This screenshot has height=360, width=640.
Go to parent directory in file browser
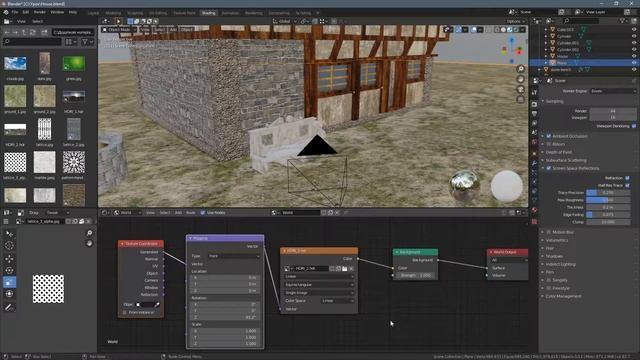pos(24,32)
